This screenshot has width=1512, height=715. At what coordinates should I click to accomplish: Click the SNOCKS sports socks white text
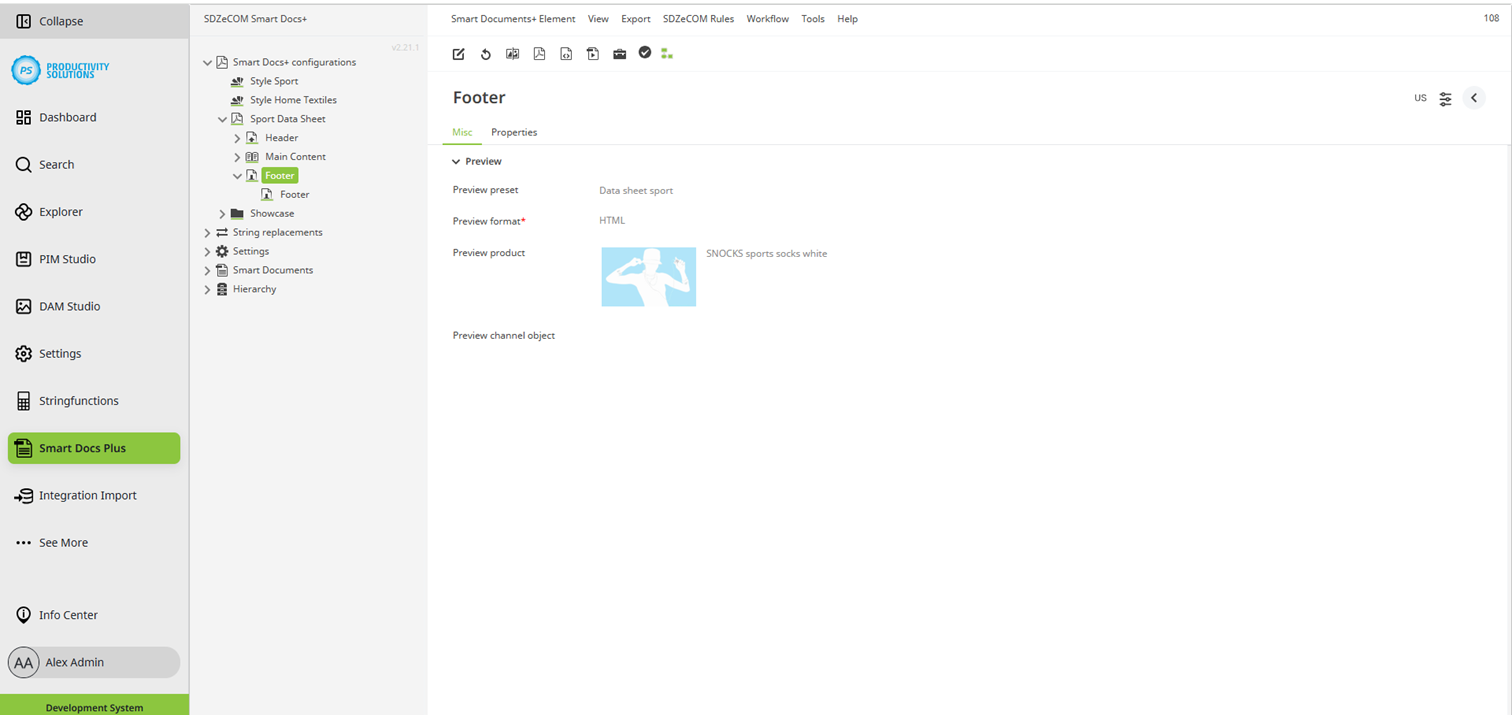tap(766, 254)
